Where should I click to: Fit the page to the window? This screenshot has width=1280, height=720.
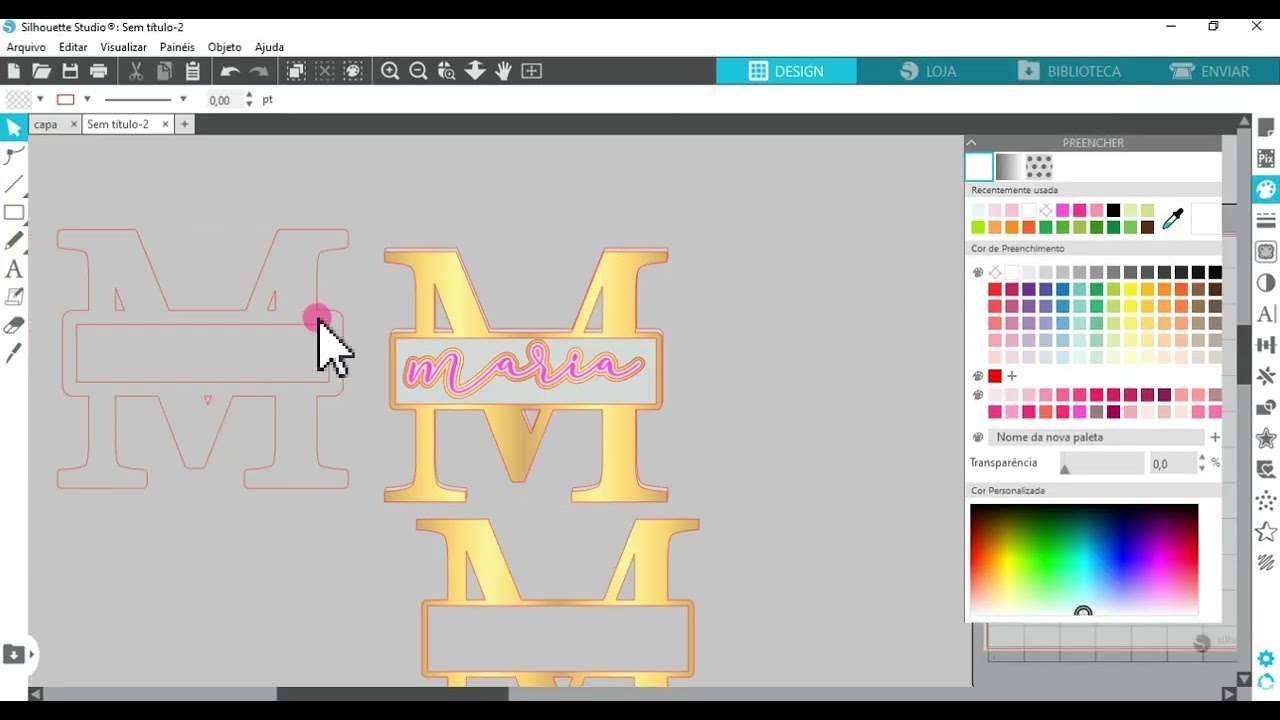click(532, 71)
